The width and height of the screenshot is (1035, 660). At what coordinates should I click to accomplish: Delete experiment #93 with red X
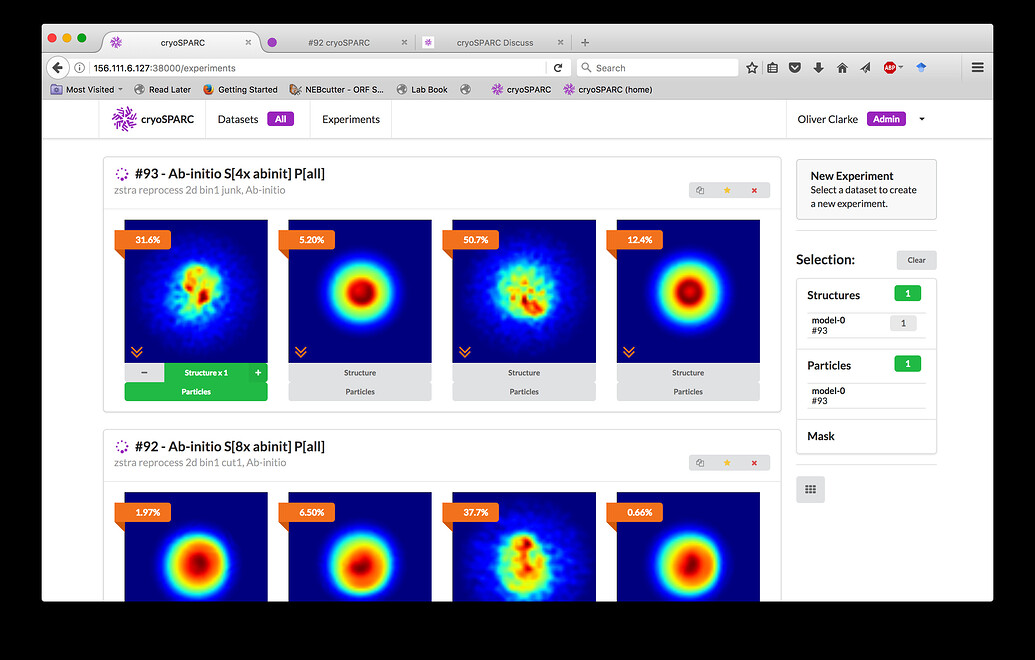(754, 190)
